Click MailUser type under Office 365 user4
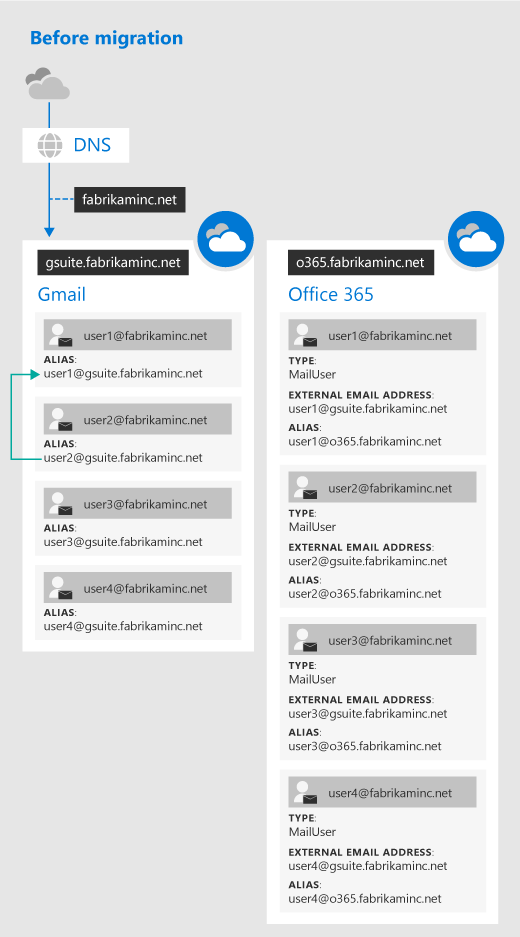The height and width of the screenshot is (937, 520). (x=312, y=832)
